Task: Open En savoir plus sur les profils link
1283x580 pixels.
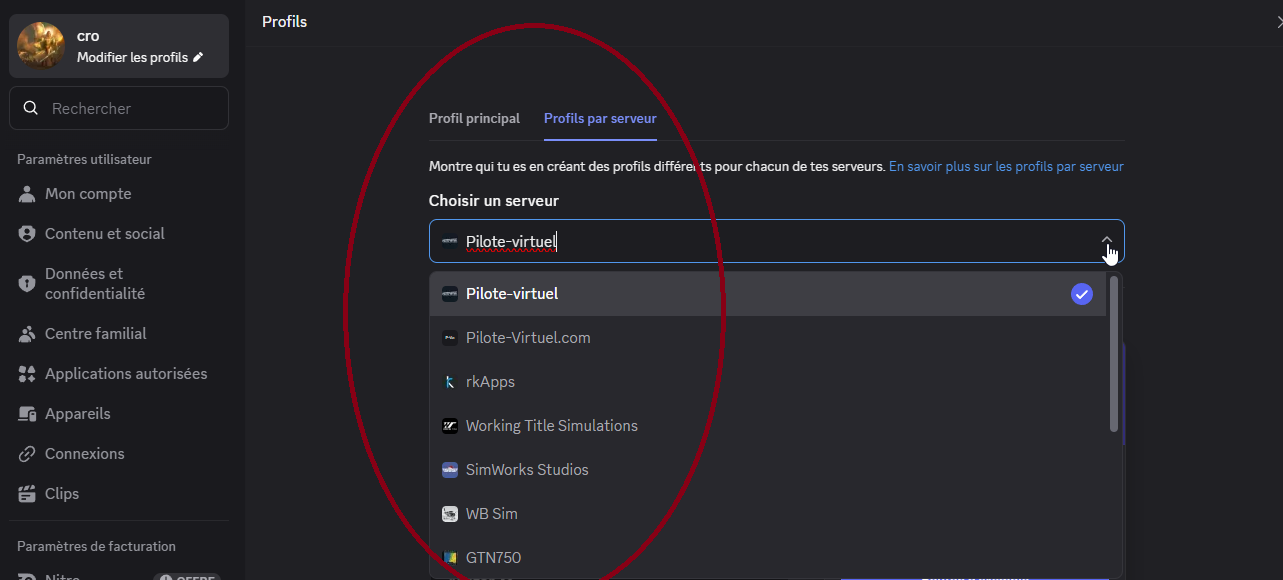Action: 1006,167
